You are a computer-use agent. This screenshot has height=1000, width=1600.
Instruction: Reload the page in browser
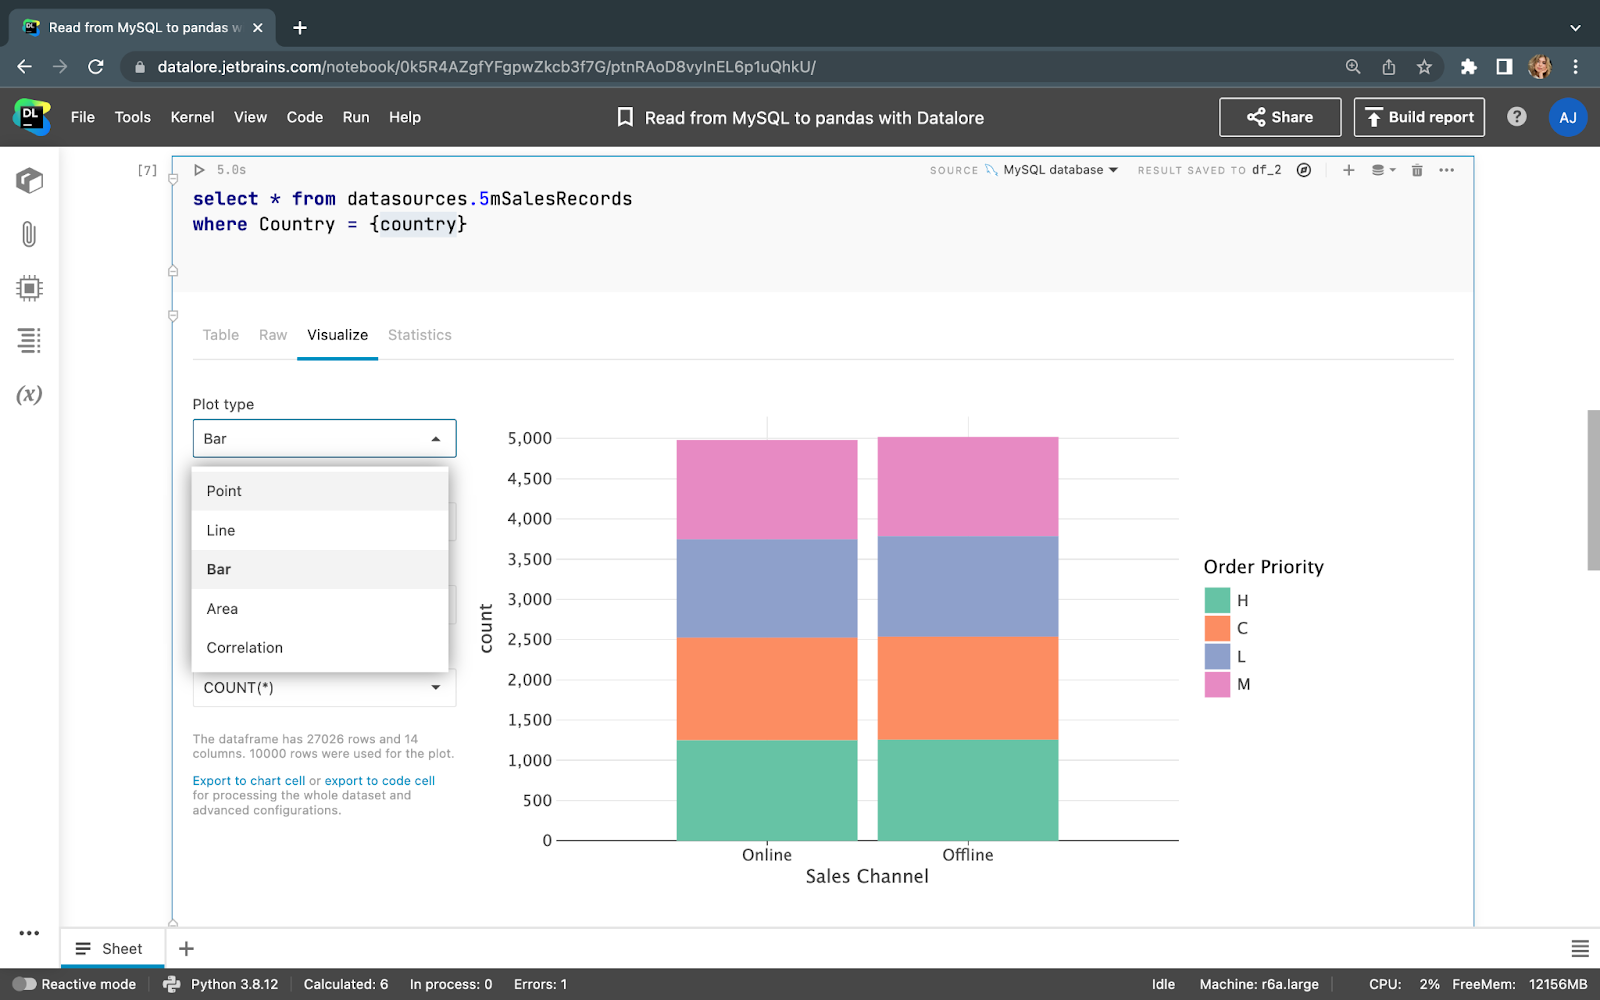(96, 67)
